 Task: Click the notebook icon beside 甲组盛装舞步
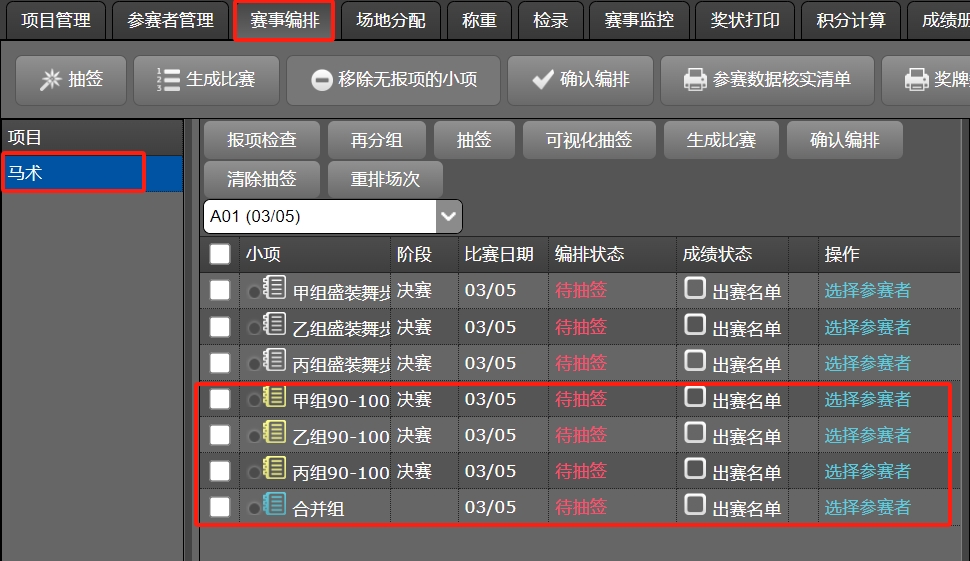point(275,289)
